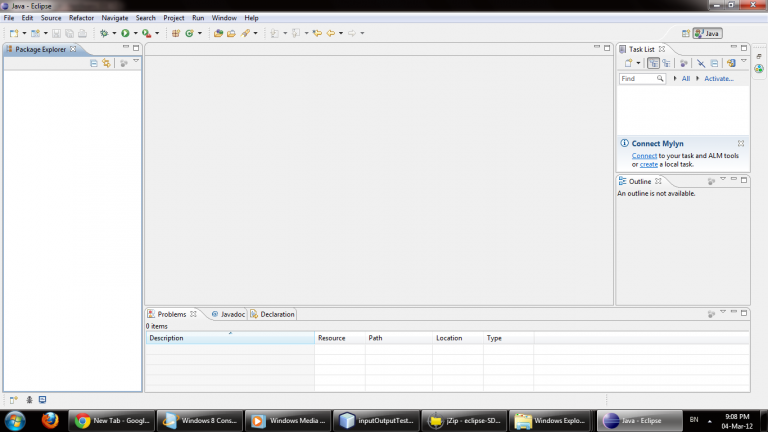768x432 pixels.
Task: Open the Run button dropdown arrow
Action: point(135,33)
